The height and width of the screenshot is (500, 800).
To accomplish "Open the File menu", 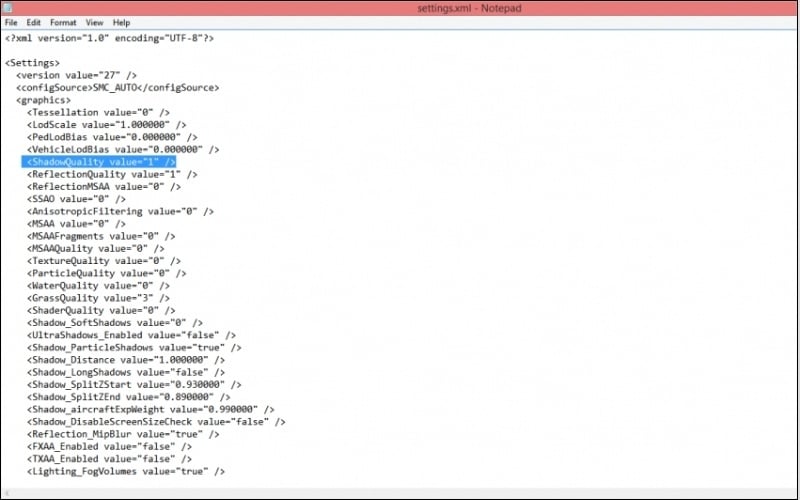I will (x=11, y=22).
